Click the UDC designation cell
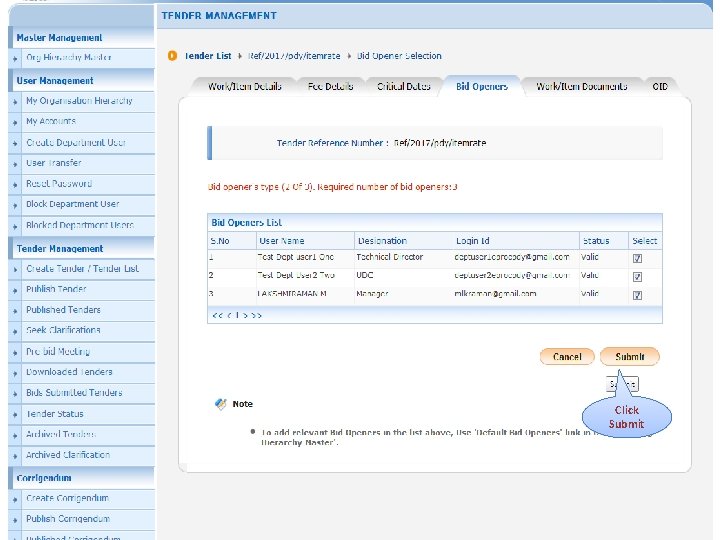720x540 pixels. tap(365, 276)
